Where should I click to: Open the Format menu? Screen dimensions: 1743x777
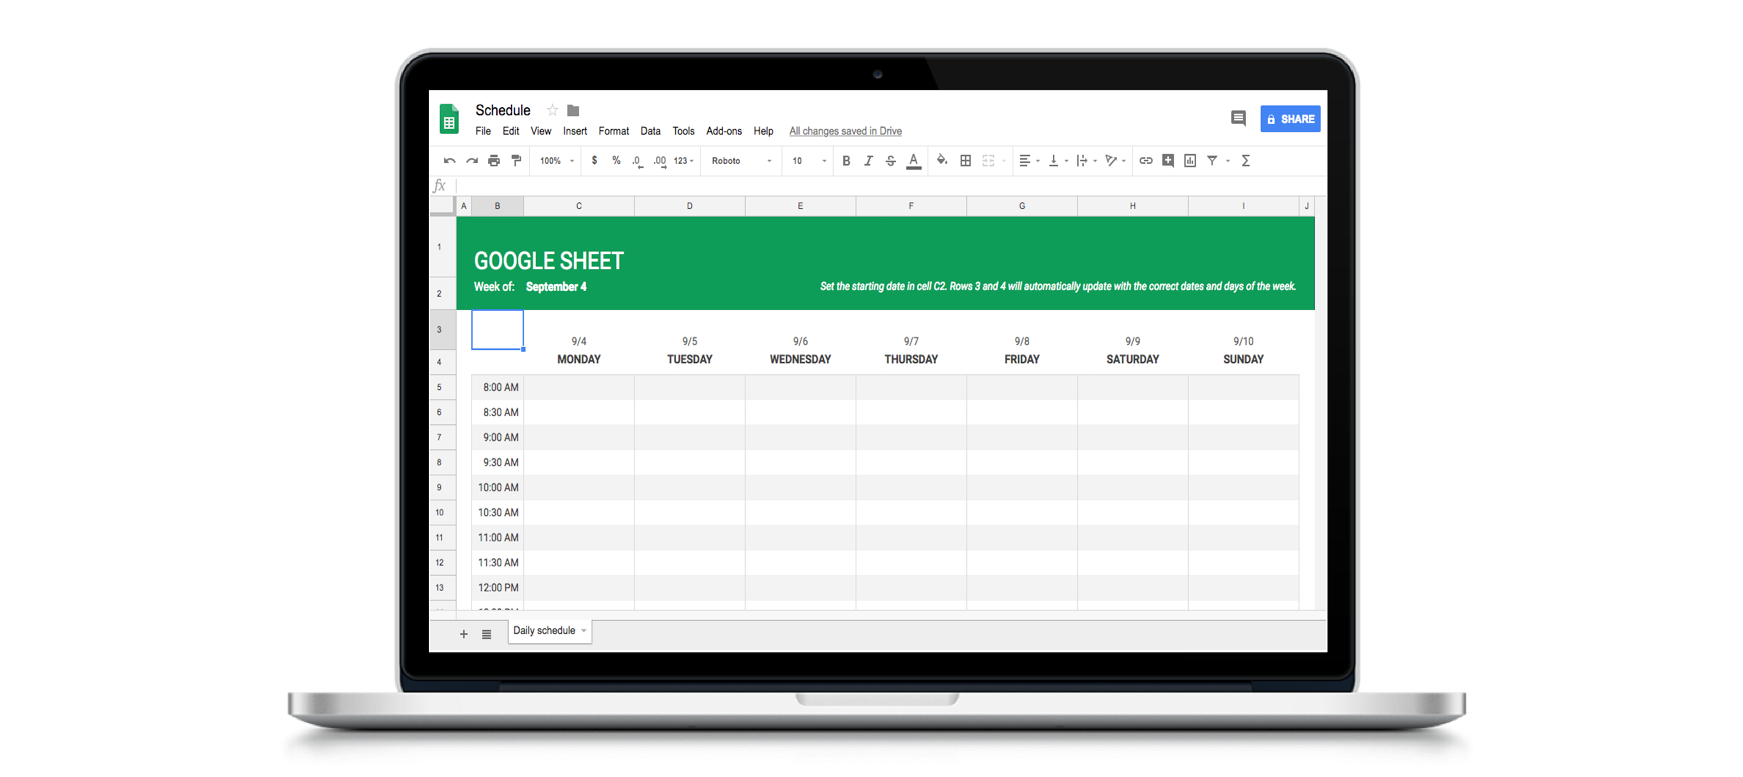click(614, 131)
